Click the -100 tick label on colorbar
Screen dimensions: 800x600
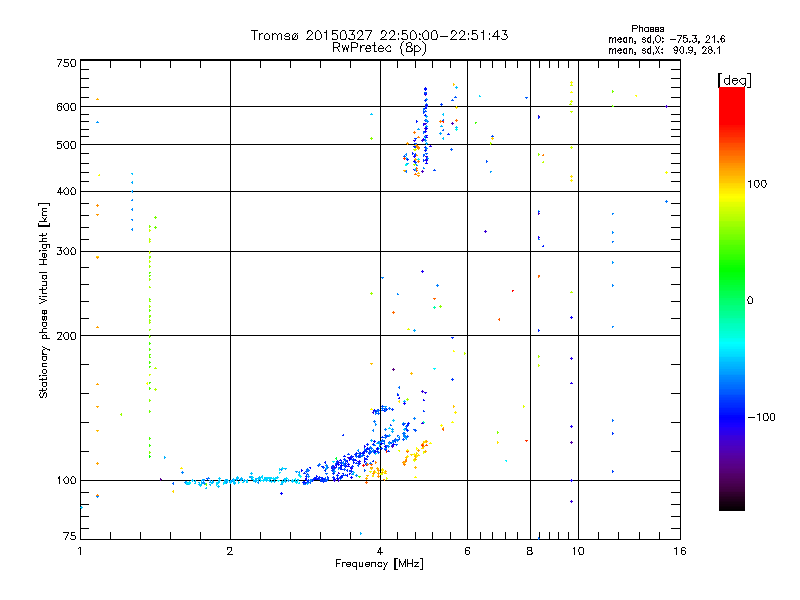761,417
